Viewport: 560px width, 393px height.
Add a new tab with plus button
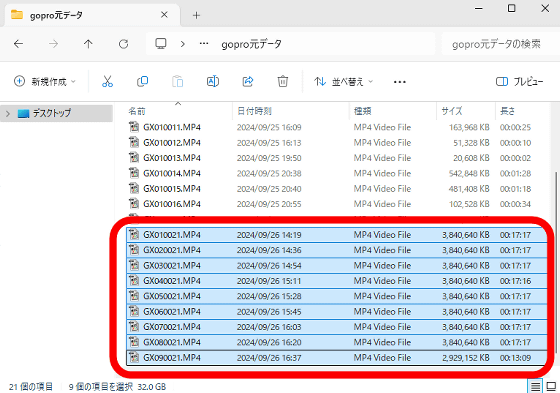pos(196,15)
